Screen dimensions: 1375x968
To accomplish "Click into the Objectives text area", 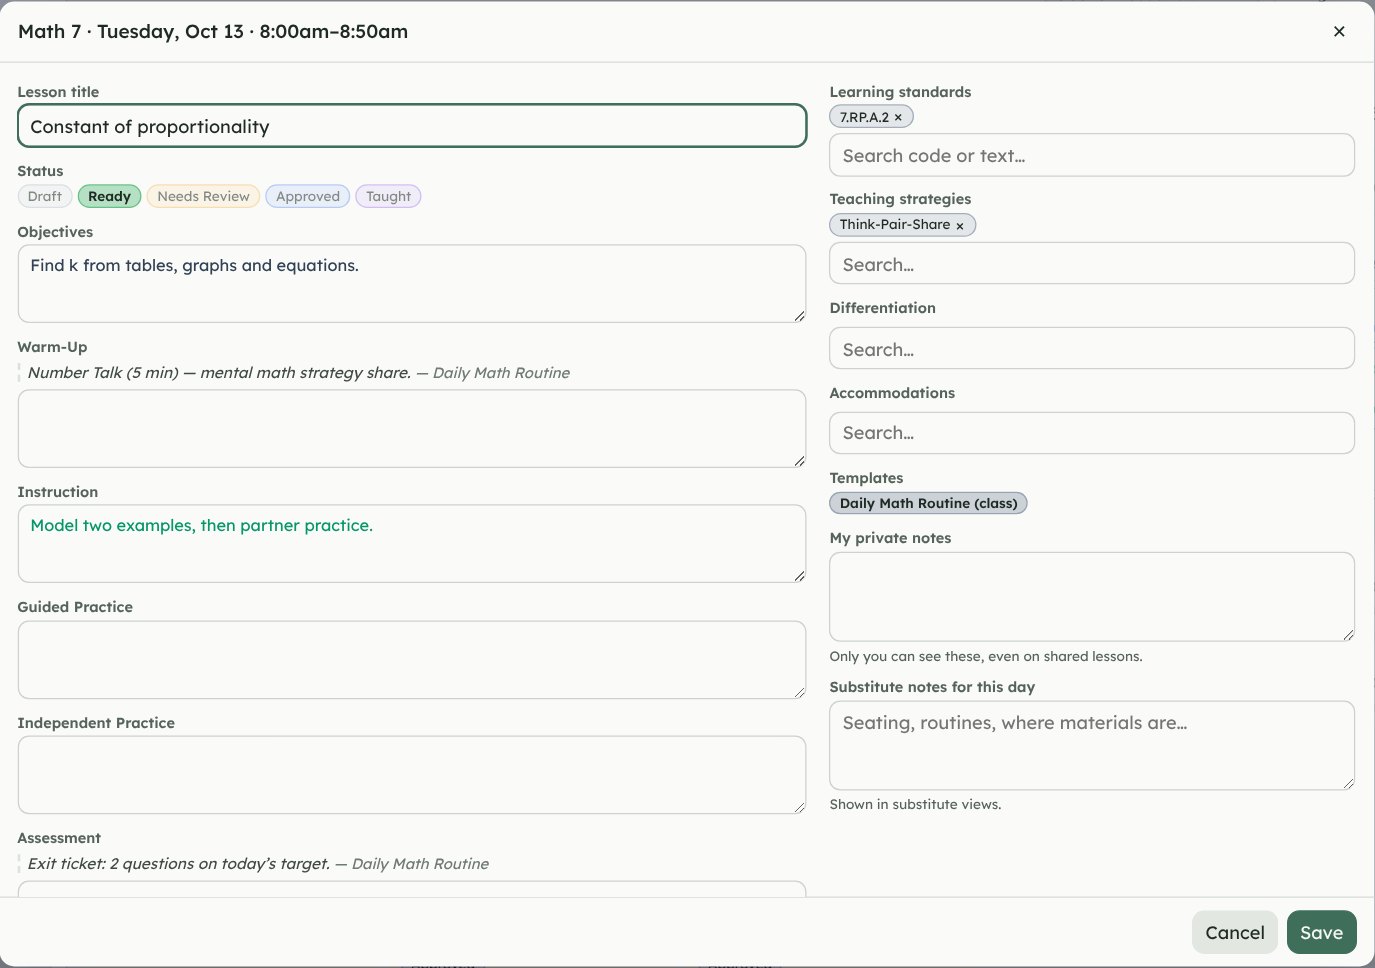I will [412, 284].
